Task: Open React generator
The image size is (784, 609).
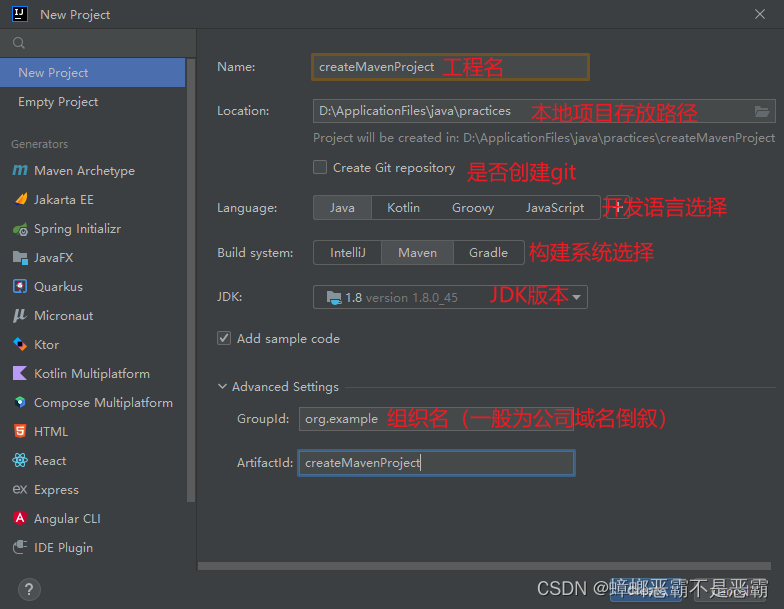Action: coord(92,460)
